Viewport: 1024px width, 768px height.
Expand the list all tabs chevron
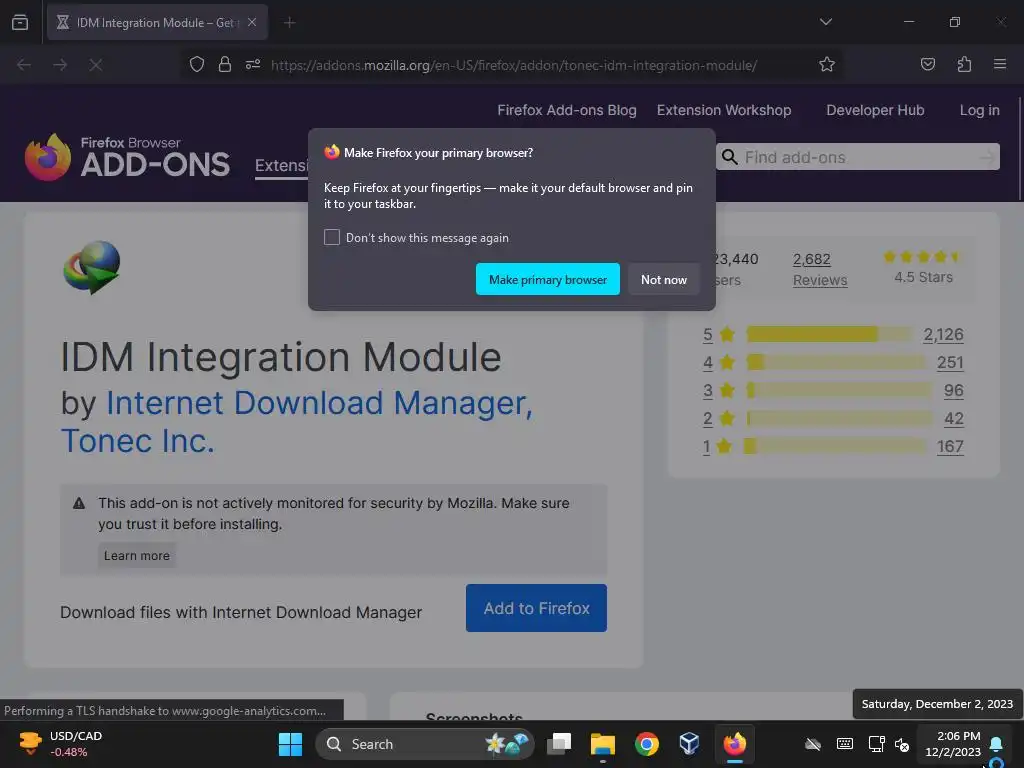pos(825,22)
